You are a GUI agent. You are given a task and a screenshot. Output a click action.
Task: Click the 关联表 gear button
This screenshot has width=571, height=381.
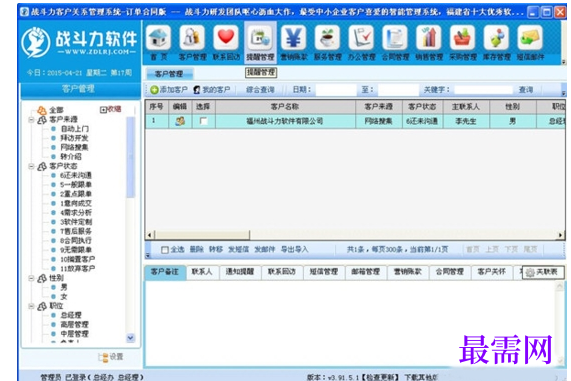(543, 272)
